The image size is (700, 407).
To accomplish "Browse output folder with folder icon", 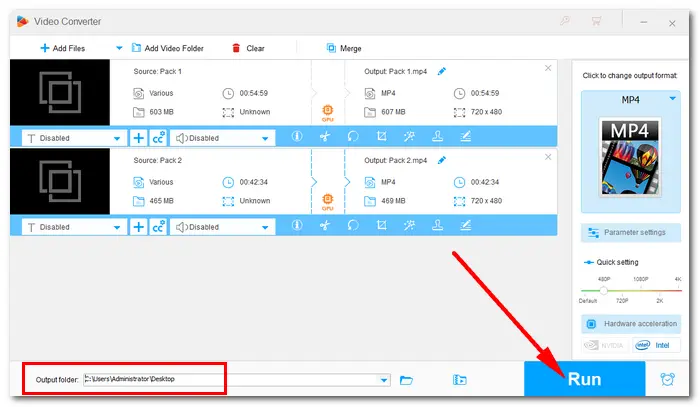I will [x=406, y=380].
